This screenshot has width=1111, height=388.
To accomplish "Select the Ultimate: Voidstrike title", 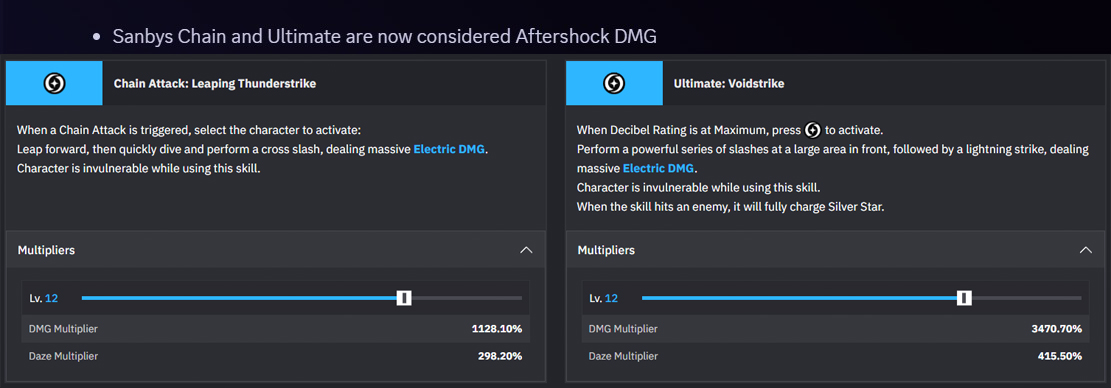I will coord(728,84).
